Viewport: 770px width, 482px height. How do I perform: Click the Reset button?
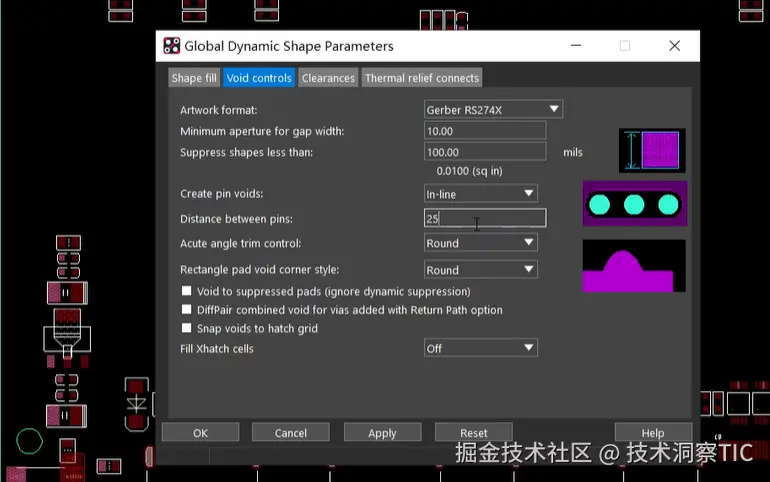click(473, 432)
